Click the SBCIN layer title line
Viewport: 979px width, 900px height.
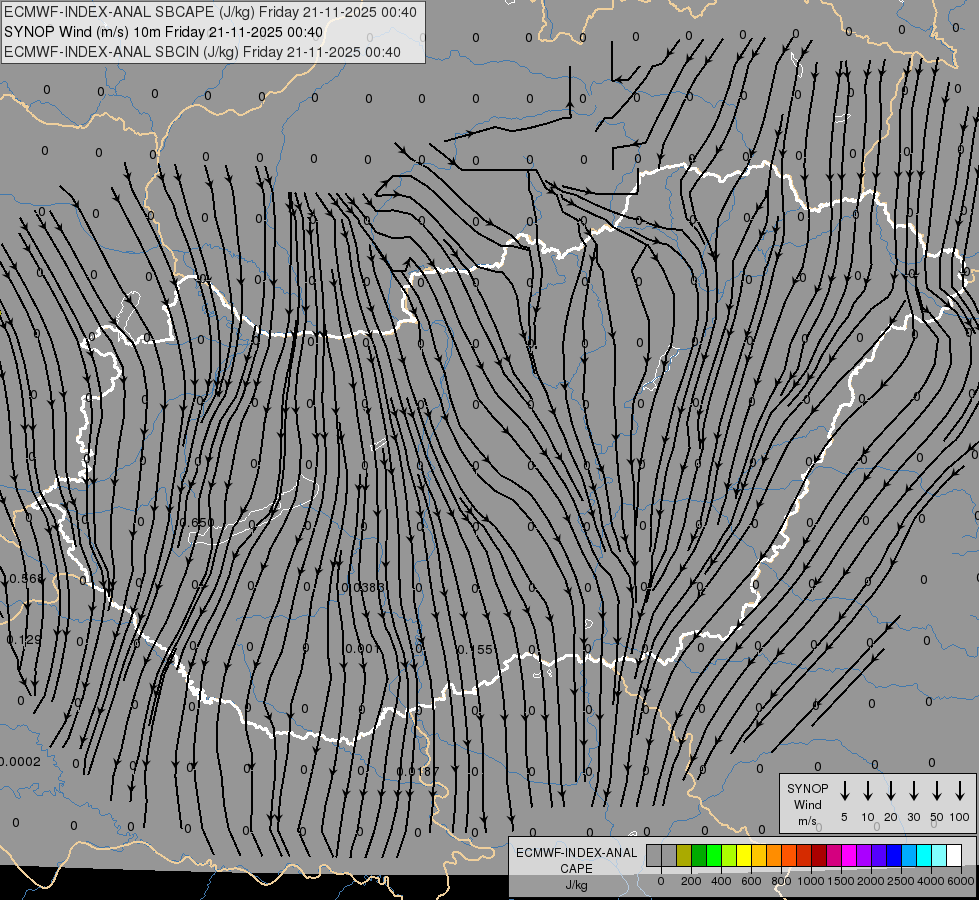pyautogui.click(x=202, y=52)
